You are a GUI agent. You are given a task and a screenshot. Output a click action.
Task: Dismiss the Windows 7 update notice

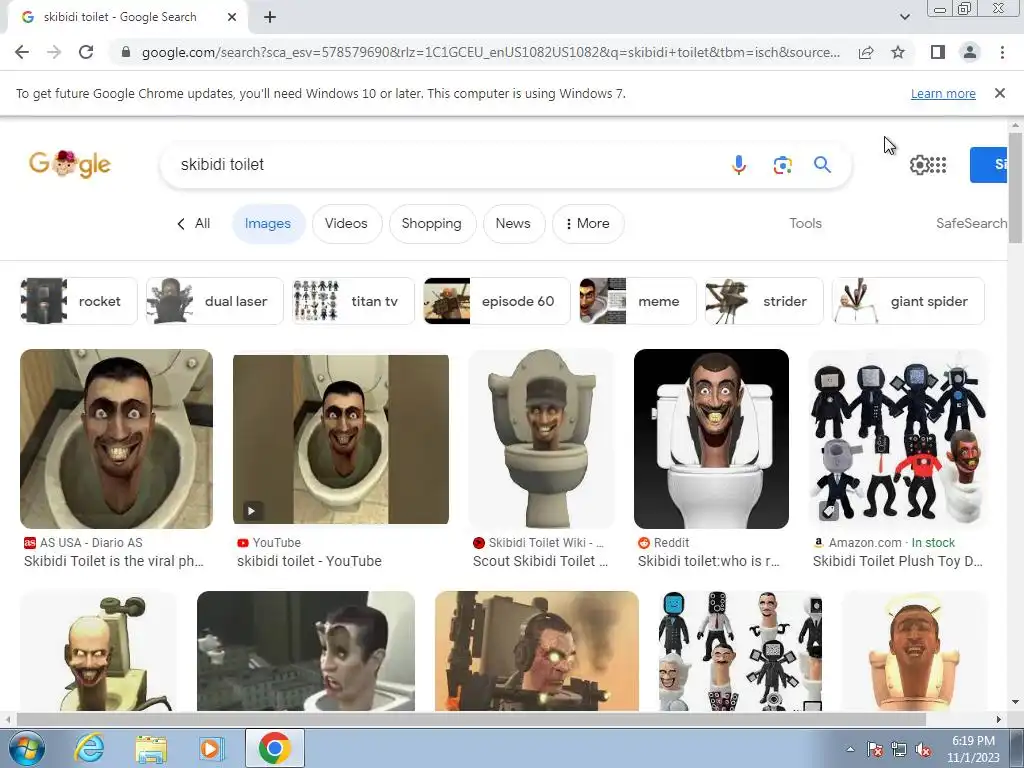tap(999, 93)
